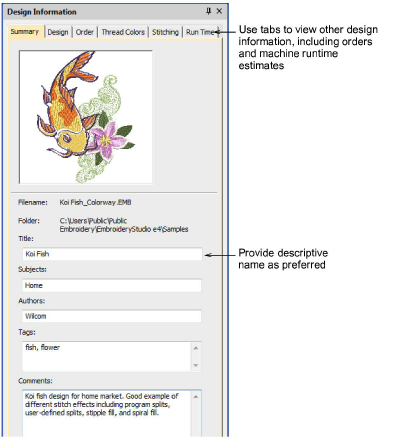The image size is (397, 445).
Task: Open the Order tab
Action: click(85, 32)
